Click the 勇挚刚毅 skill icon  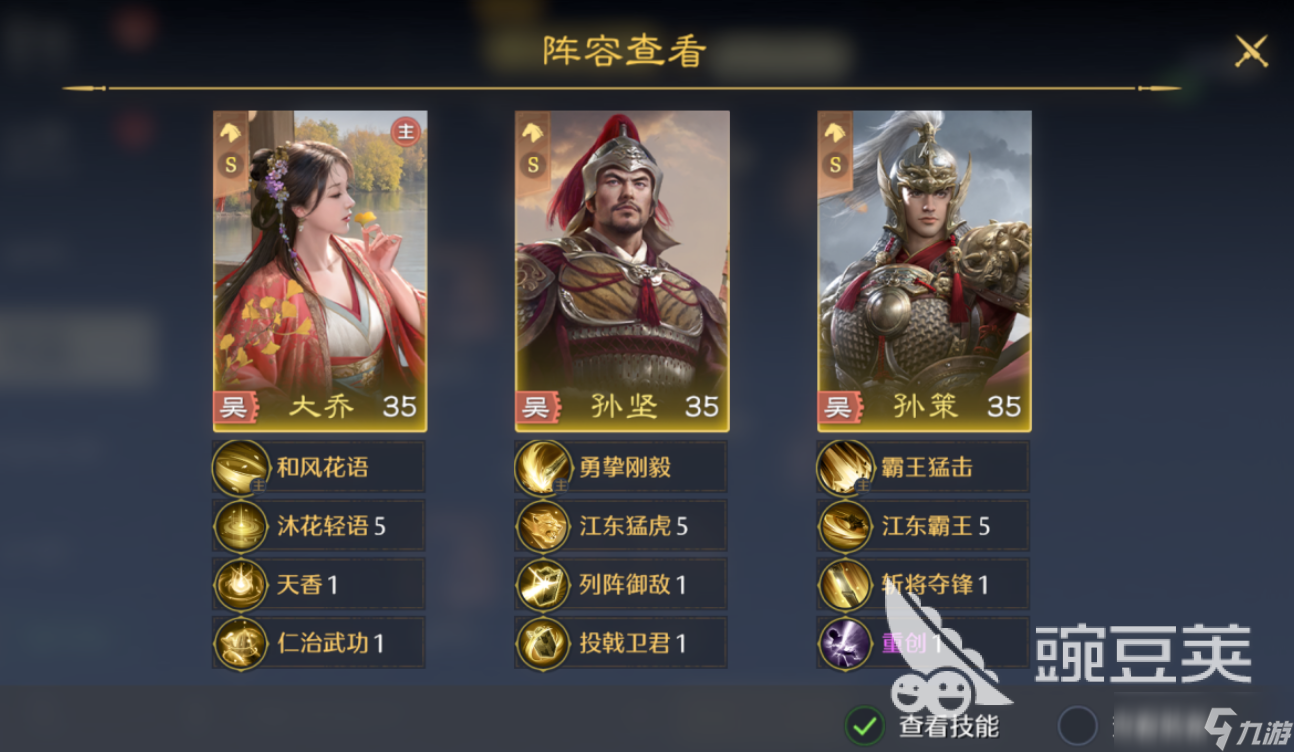pyautogui.click(x=544, y=468)
